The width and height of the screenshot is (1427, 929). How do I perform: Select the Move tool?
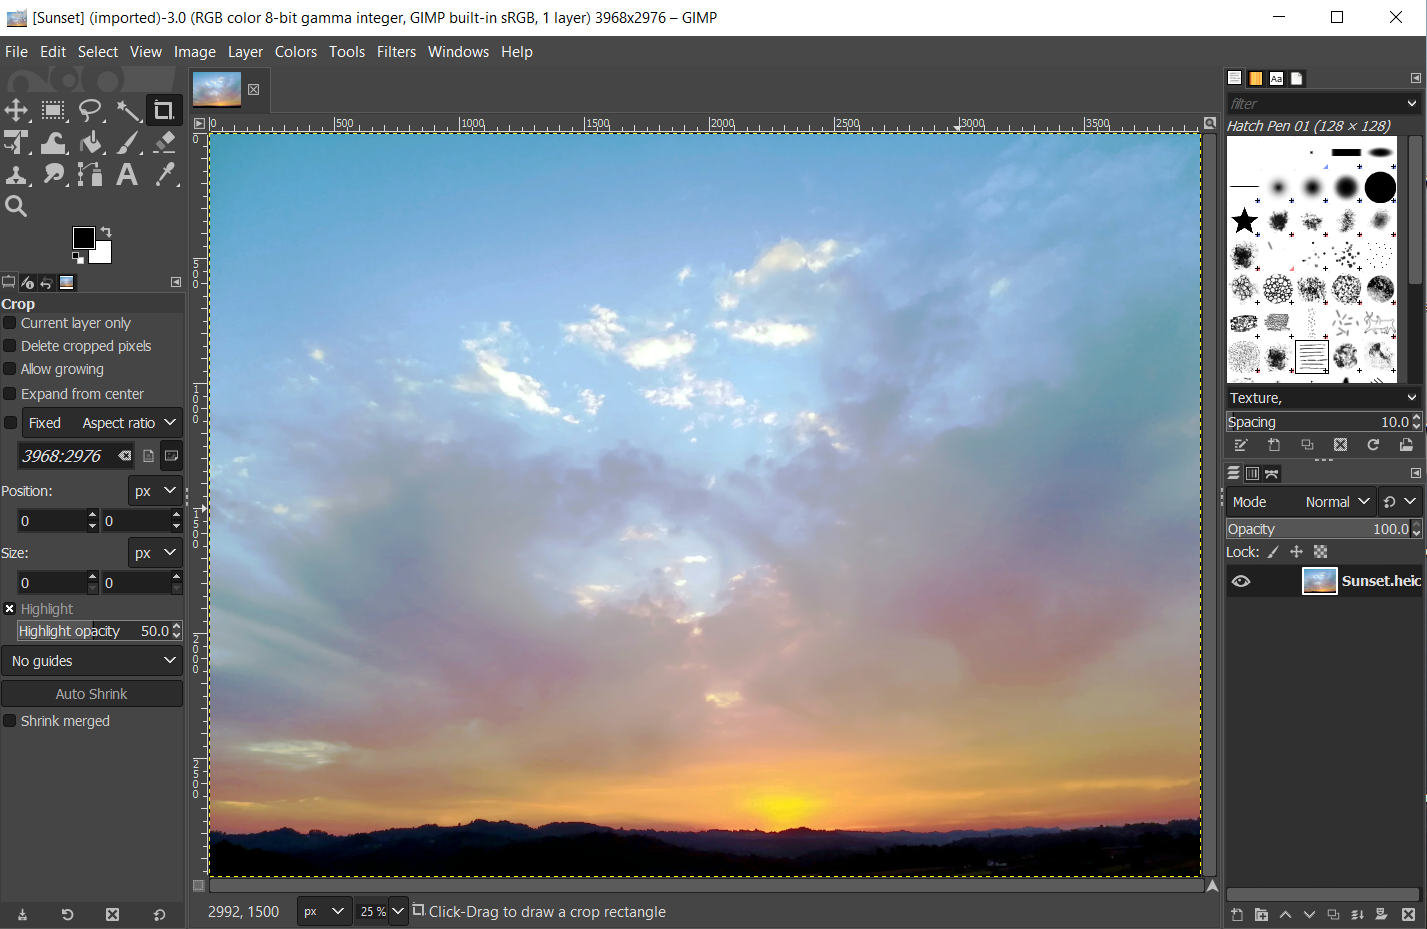point(16,110)
